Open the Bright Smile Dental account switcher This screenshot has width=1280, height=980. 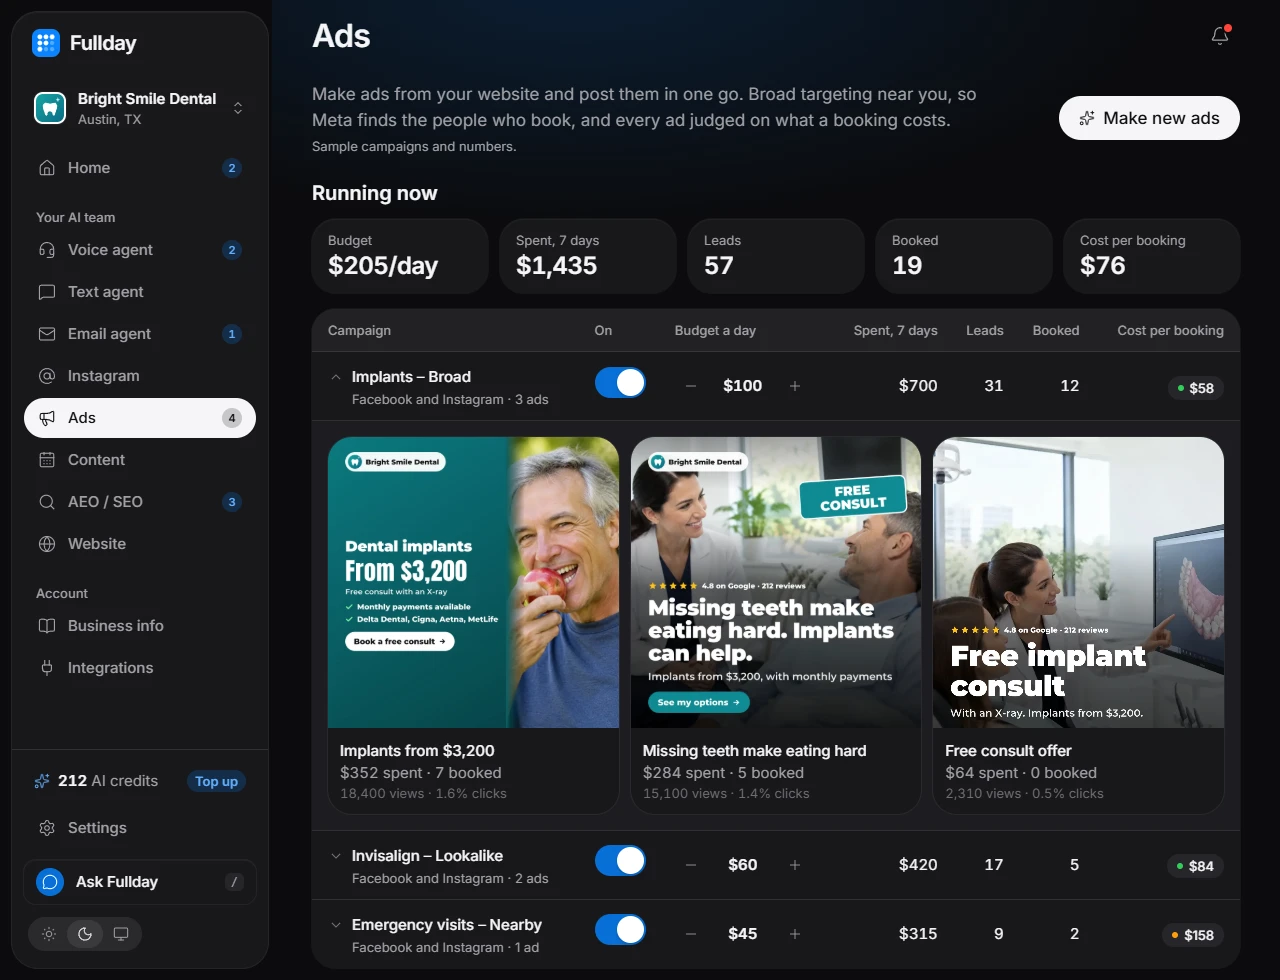pos(140,108)
